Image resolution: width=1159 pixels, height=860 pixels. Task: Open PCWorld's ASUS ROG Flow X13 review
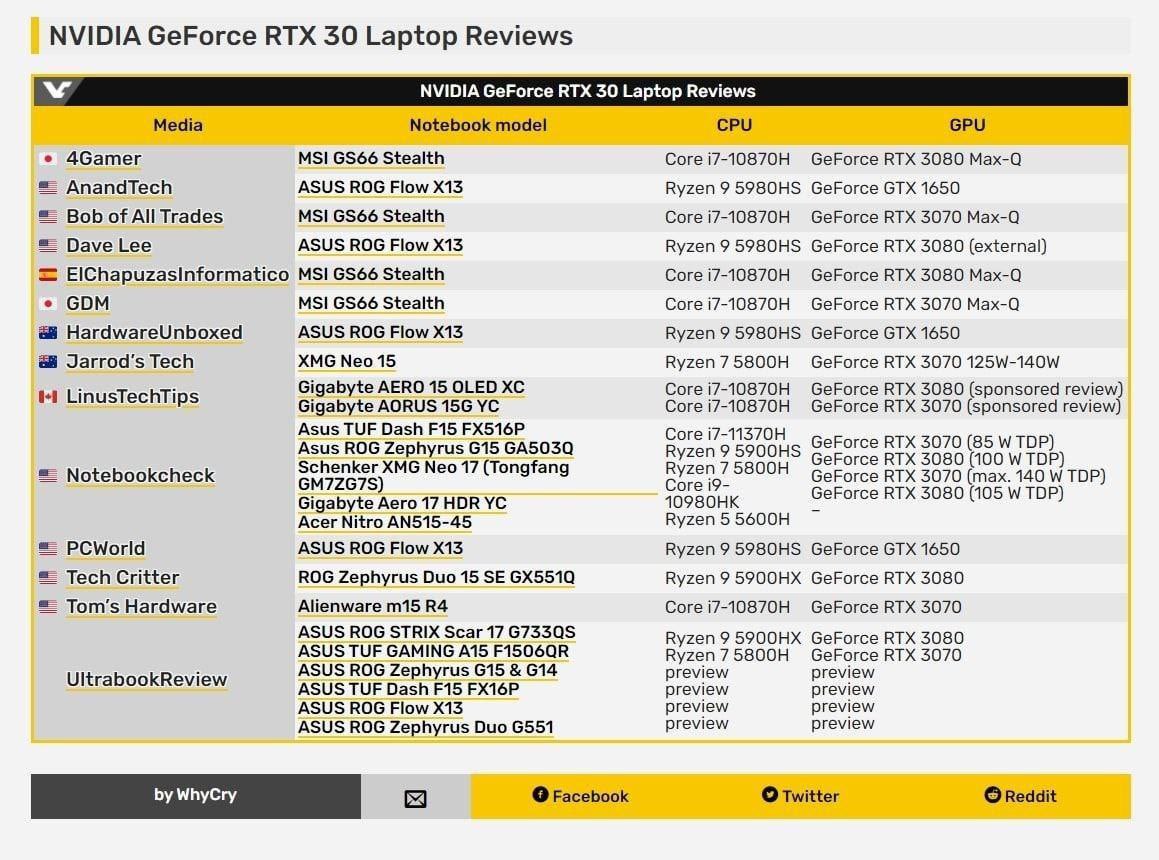[380, 549]
